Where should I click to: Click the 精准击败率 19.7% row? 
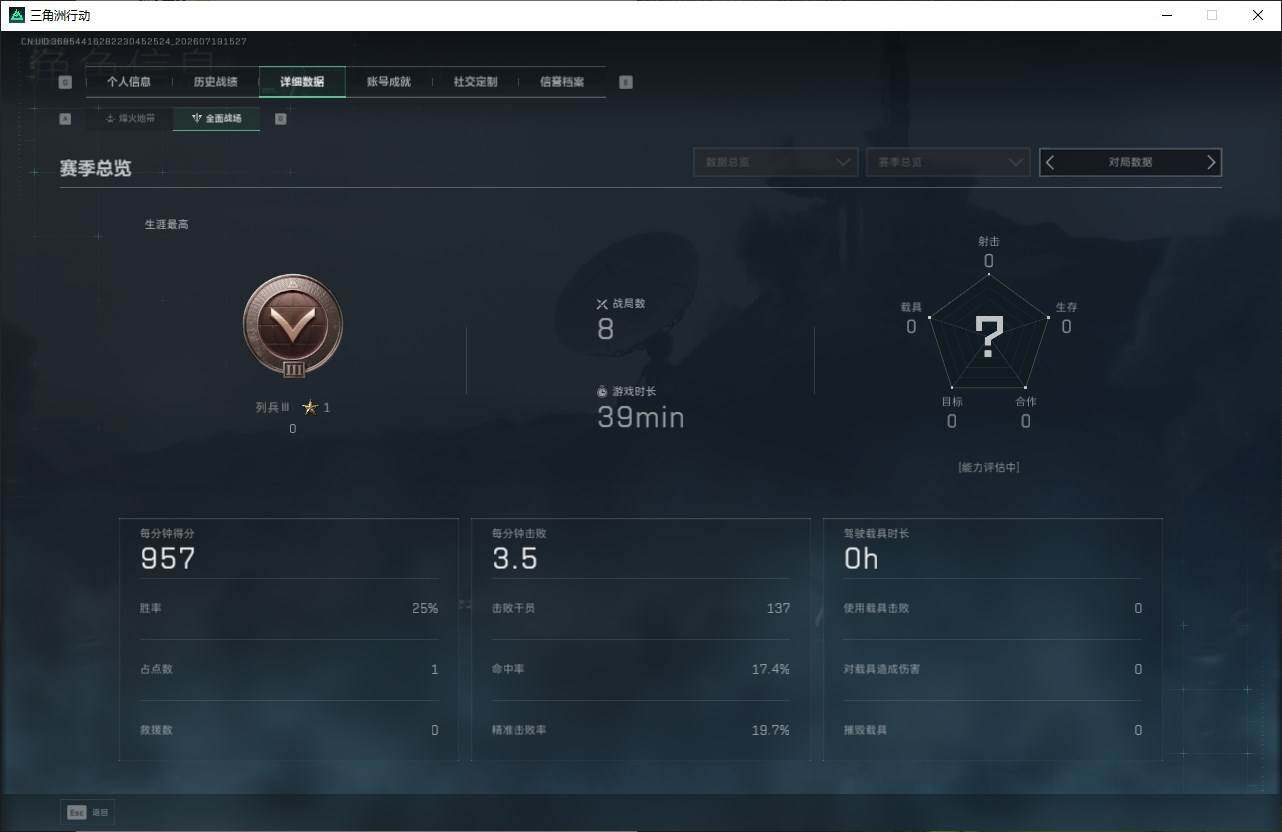pos(641,730)
